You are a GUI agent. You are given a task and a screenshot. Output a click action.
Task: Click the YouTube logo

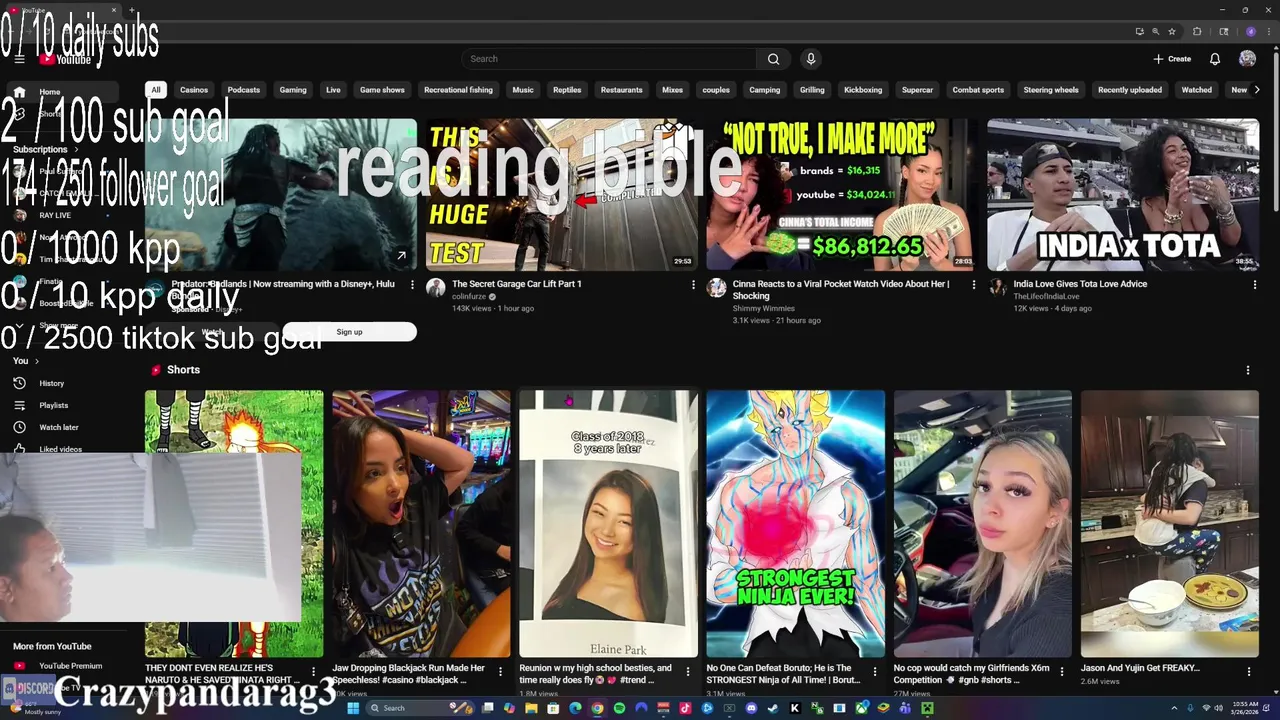pyautogui.click(x=66, y=59)
